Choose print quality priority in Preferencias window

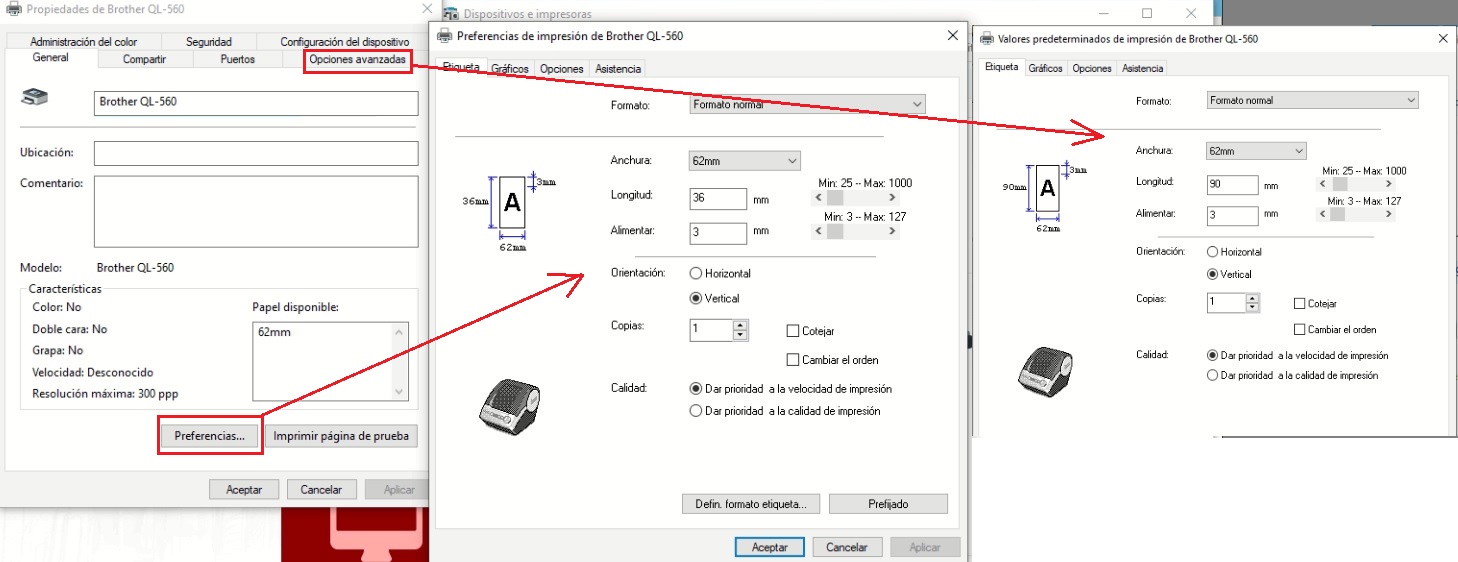click(x=696, y=411)
